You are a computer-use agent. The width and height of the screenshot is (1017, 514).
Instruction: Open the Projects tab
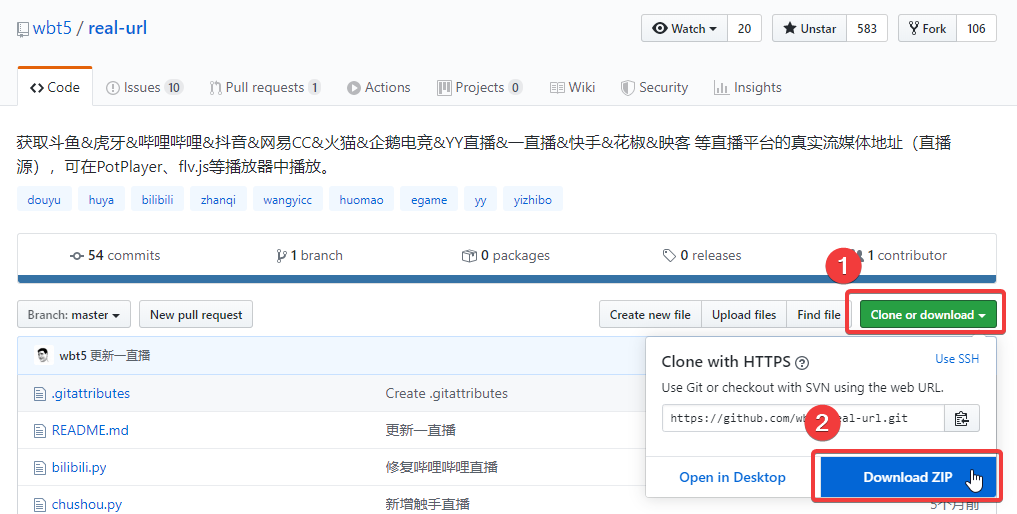click(x=480, y=88)
